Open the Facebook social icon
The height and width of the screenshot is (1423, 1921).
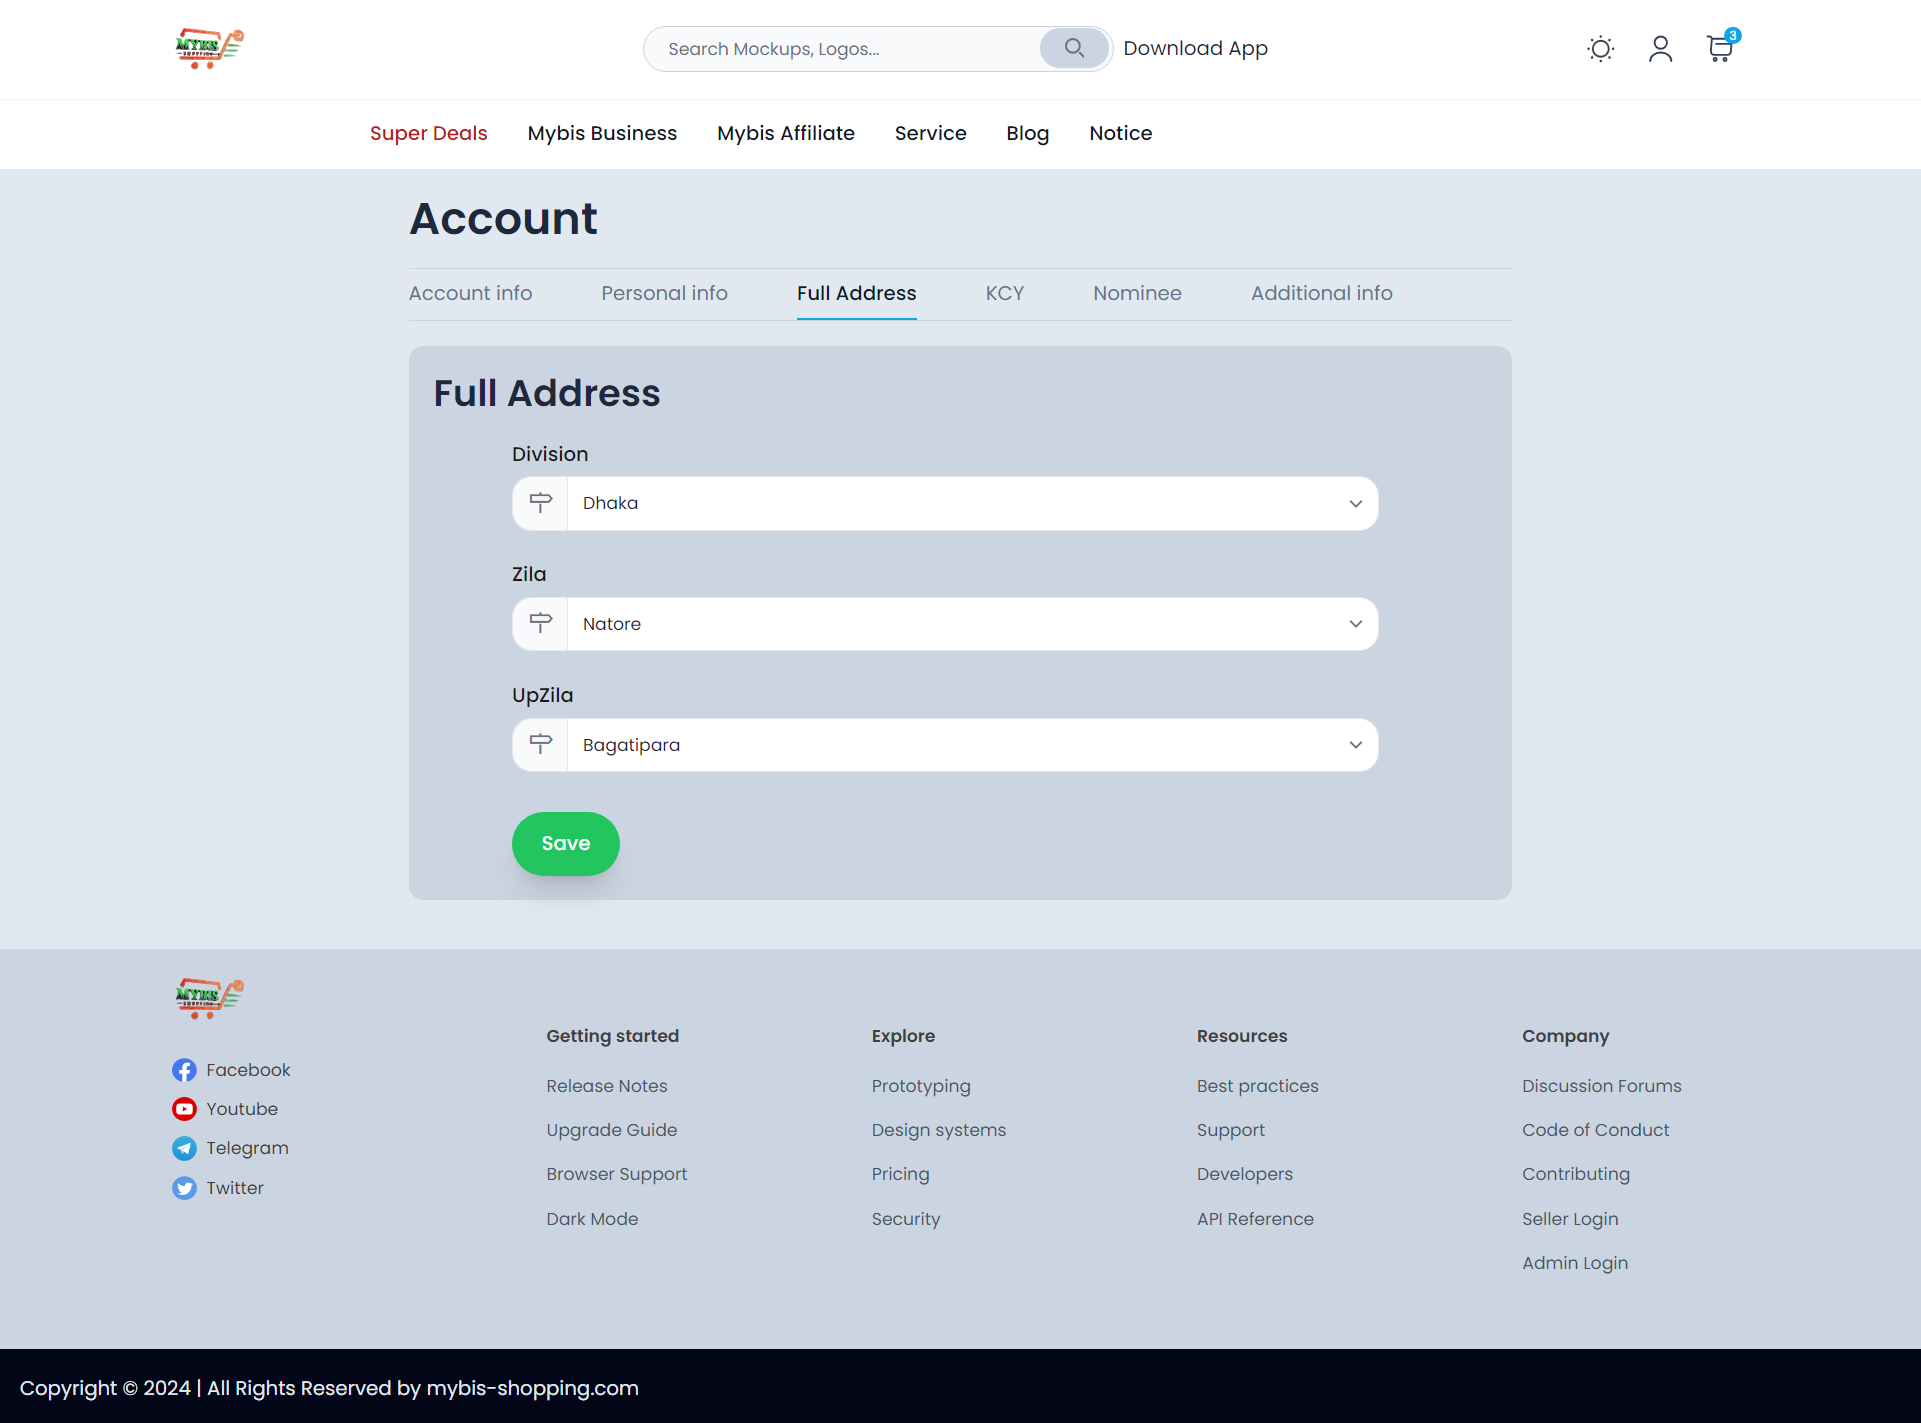point(184,1070)
